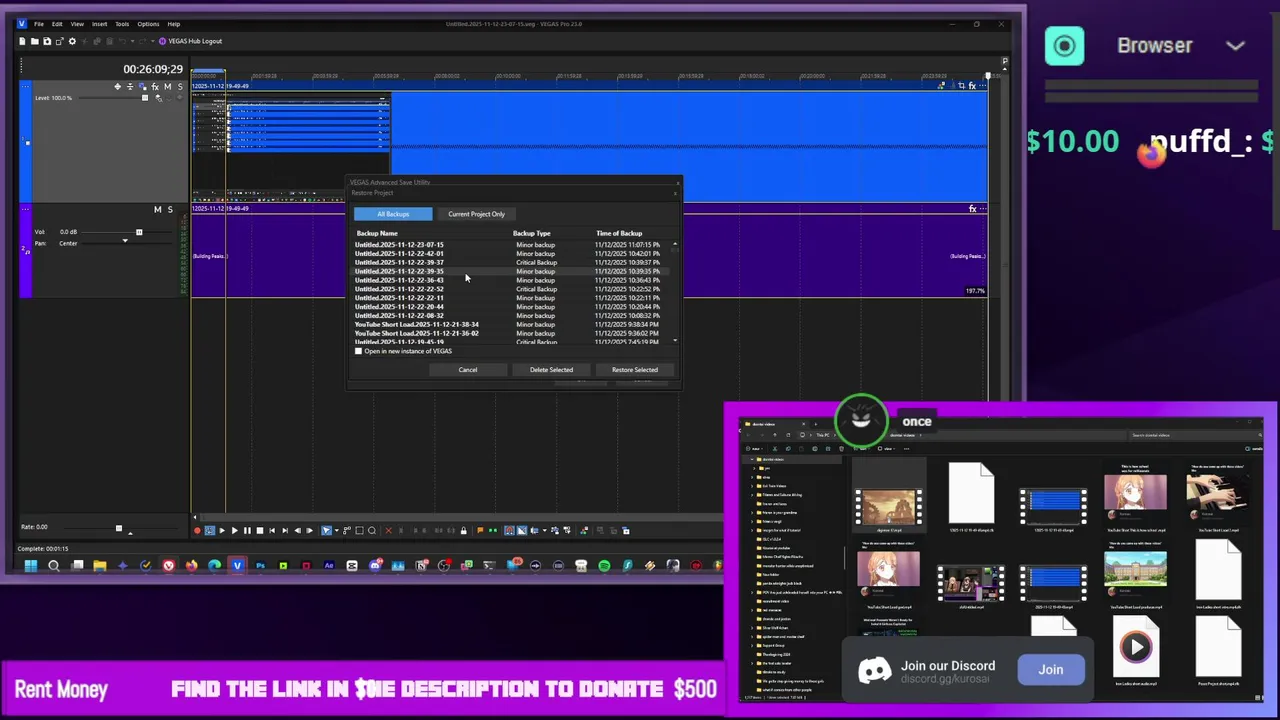Open the Edit menu

(x=57, y=24)
